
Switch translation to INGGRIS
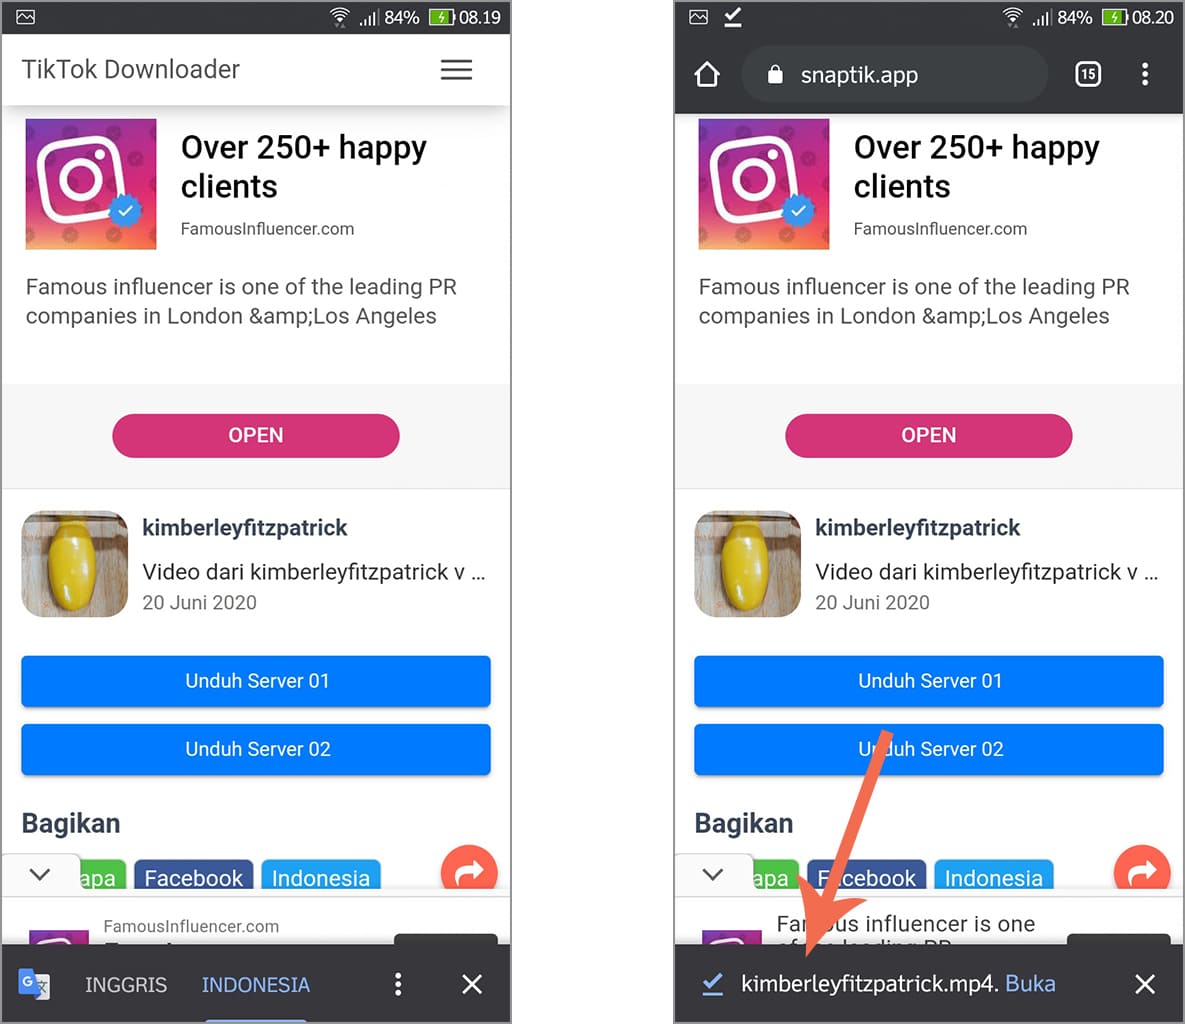125,985
